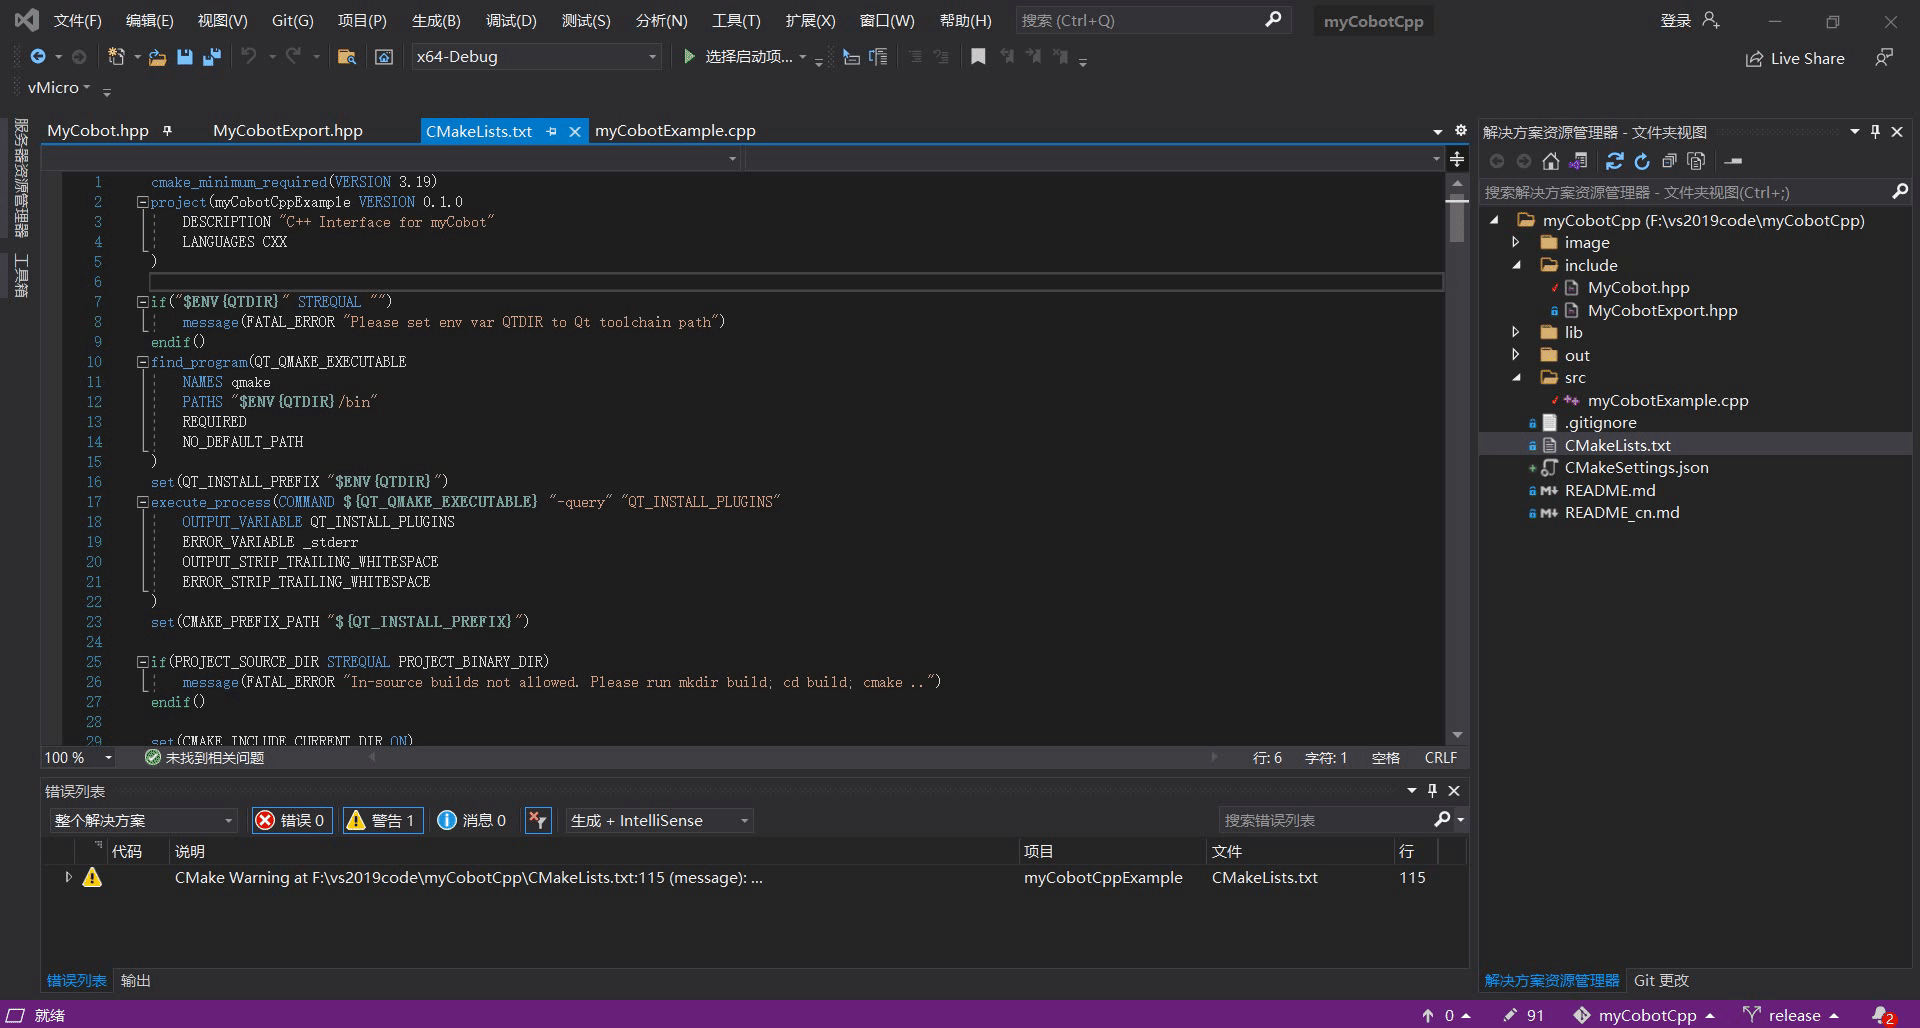Switch to the Git Changes panel tab

[1660, 980]
